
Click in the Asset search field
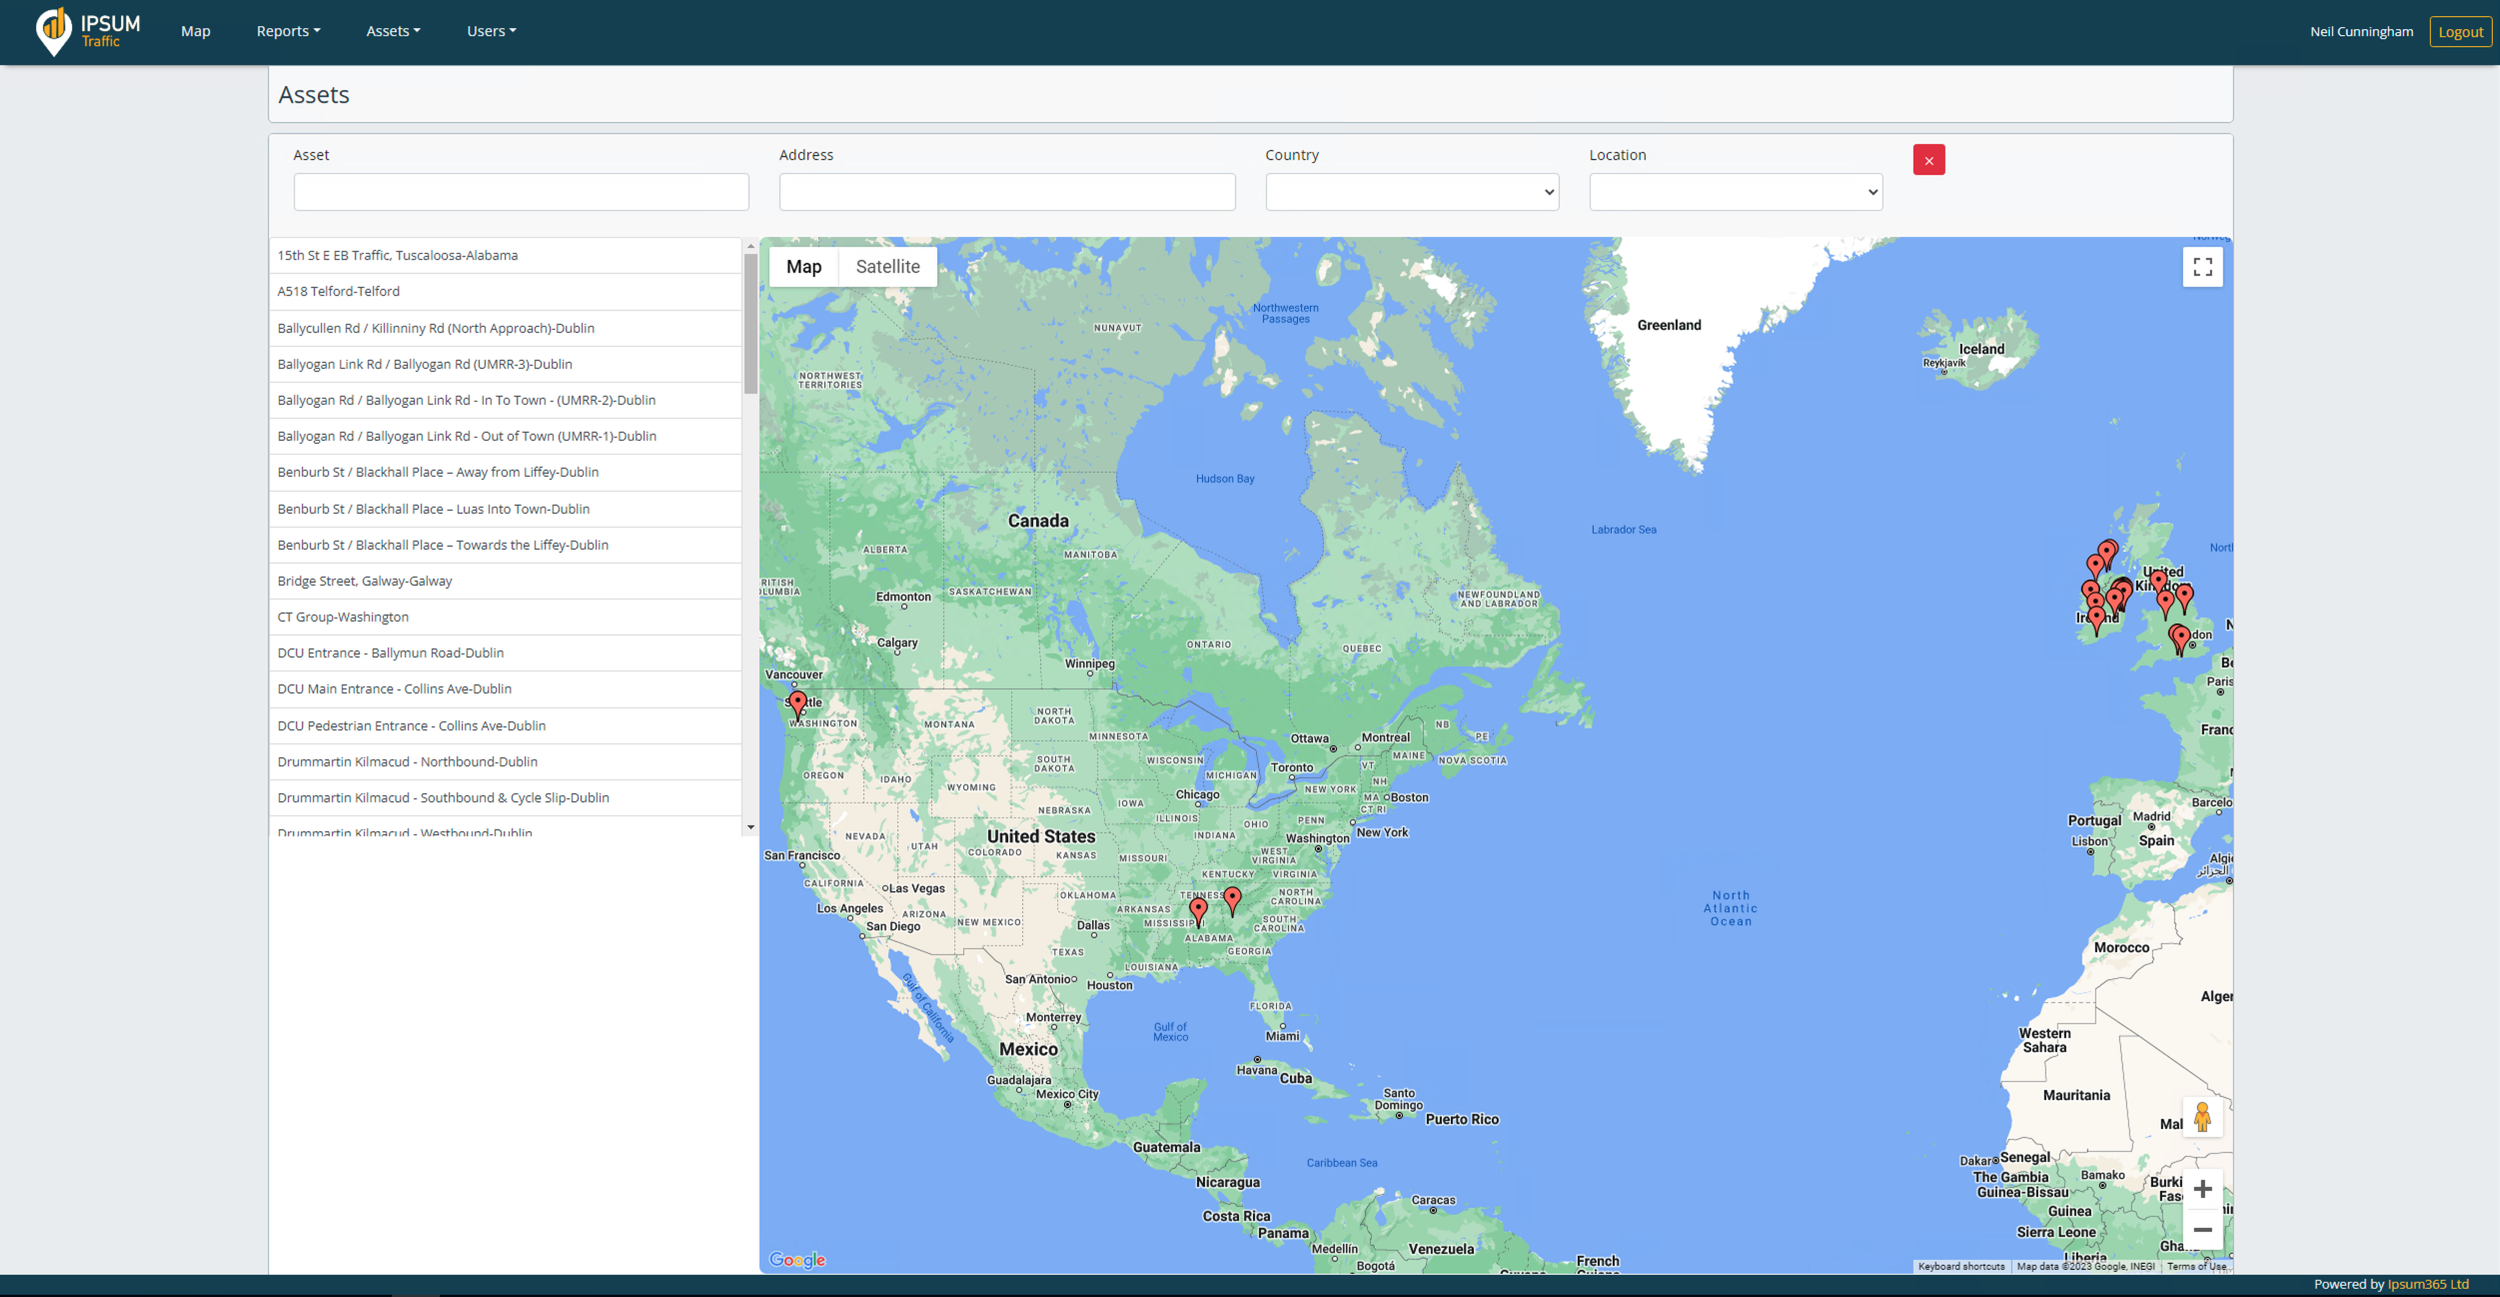[521, 192]
